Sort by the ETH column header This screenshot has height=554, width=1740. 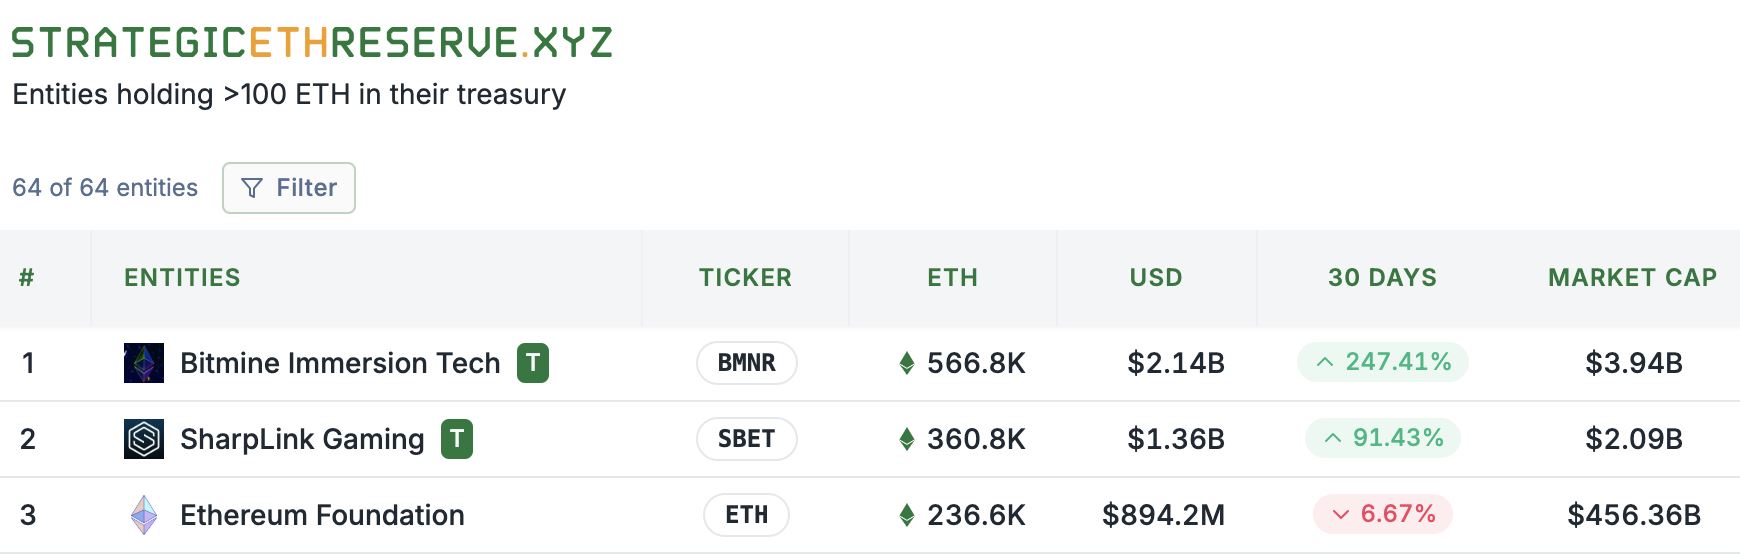952,278
